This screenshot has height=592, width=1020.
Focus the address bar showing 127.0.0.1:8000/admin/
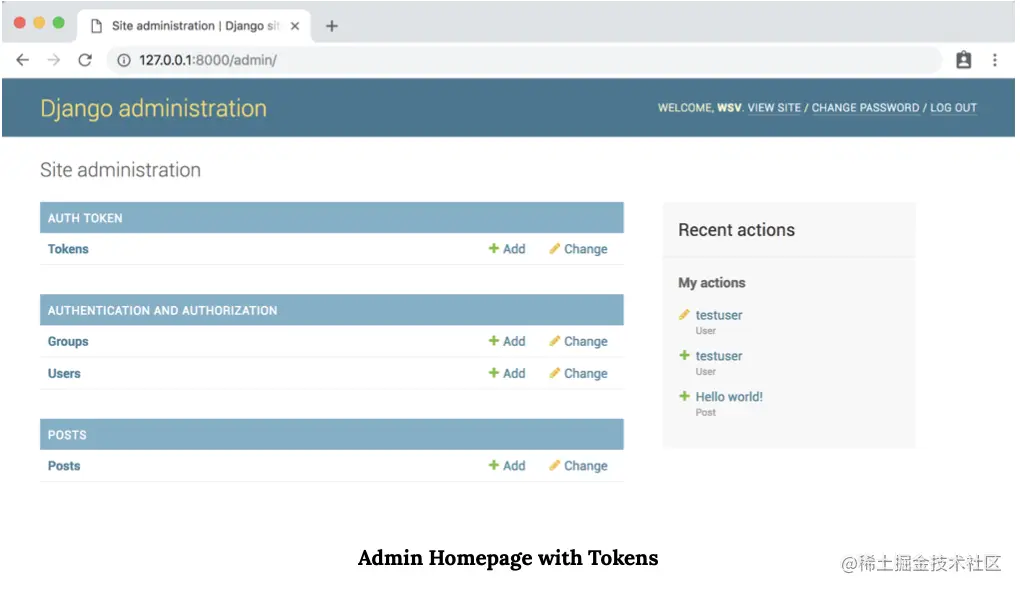(x=524, y=60)
